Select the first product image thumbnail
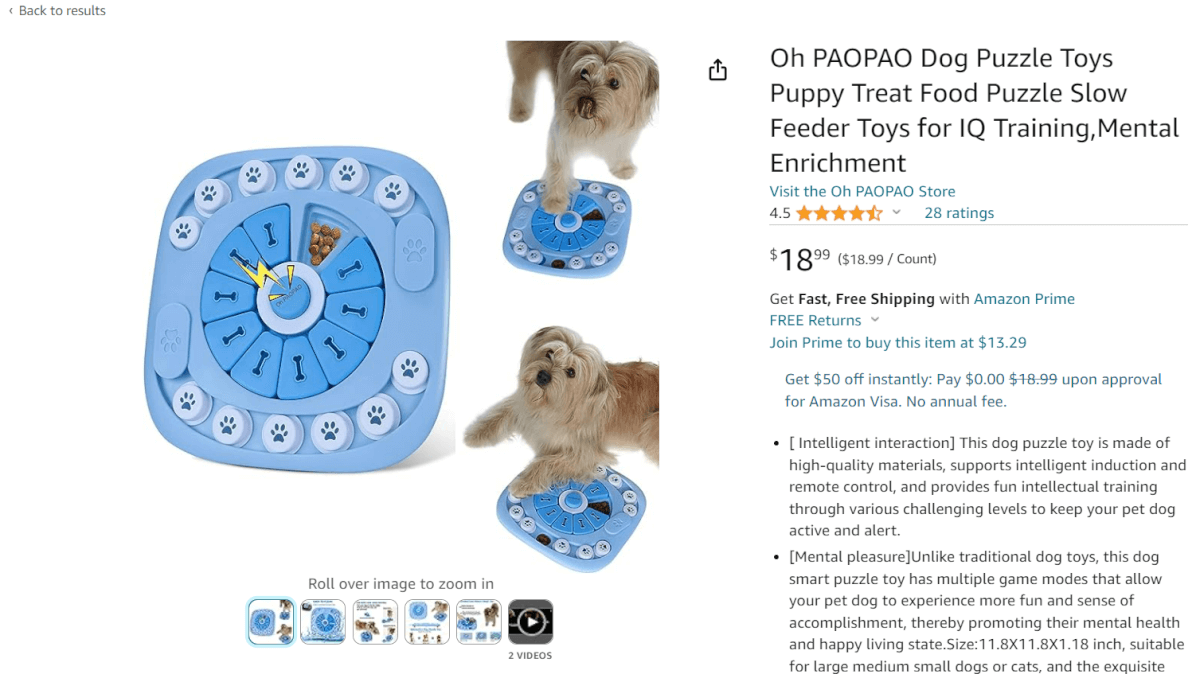 tap(271, 622)
